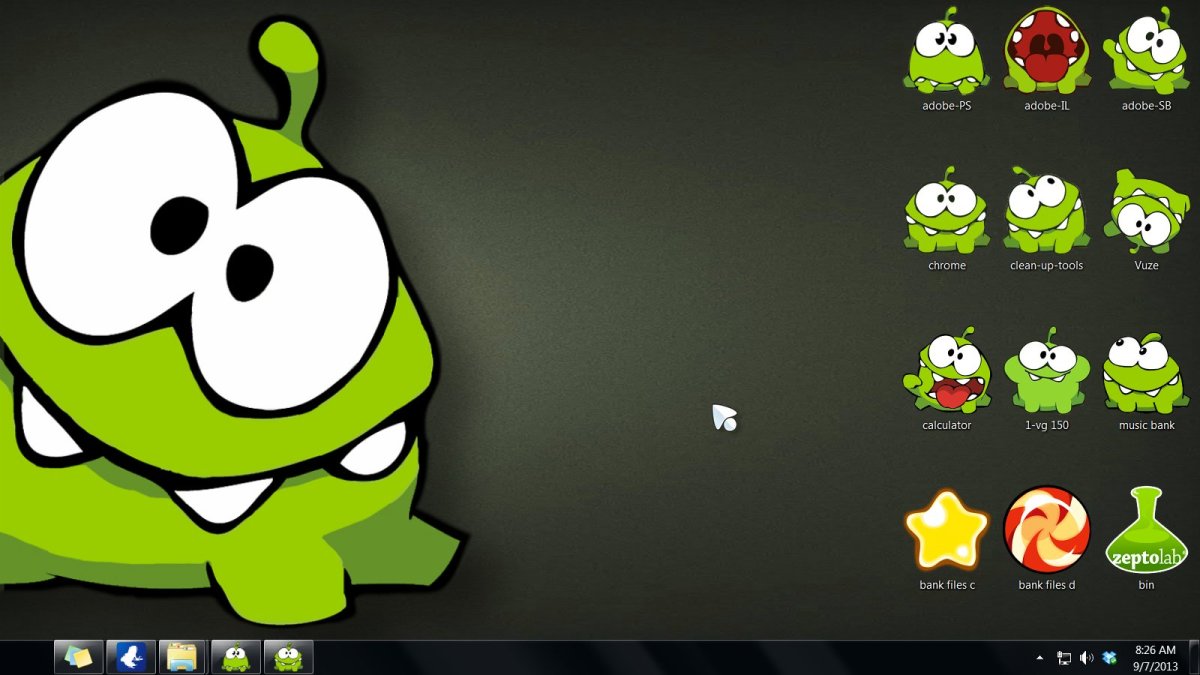Screen dimensions: 1200x675
Task: Open the network status tray icon
Action: pyautogui.click(x=1064, y=657)
